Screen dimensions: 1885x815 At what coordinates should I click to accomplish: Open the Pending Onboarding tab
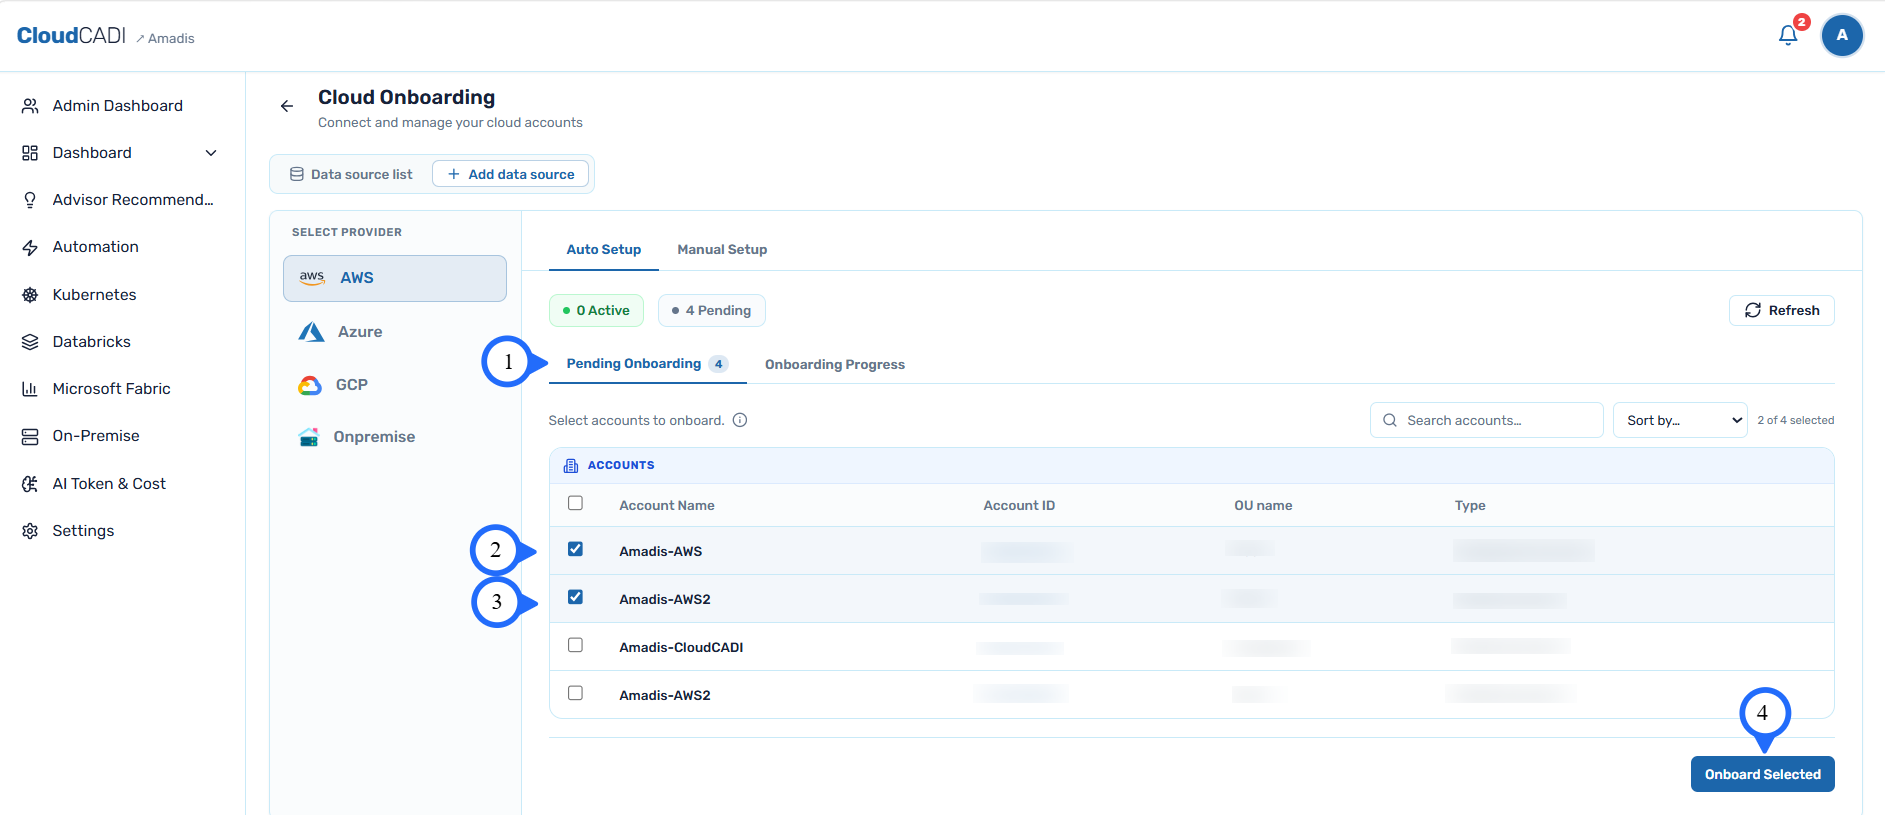click(x=647, y=364)
